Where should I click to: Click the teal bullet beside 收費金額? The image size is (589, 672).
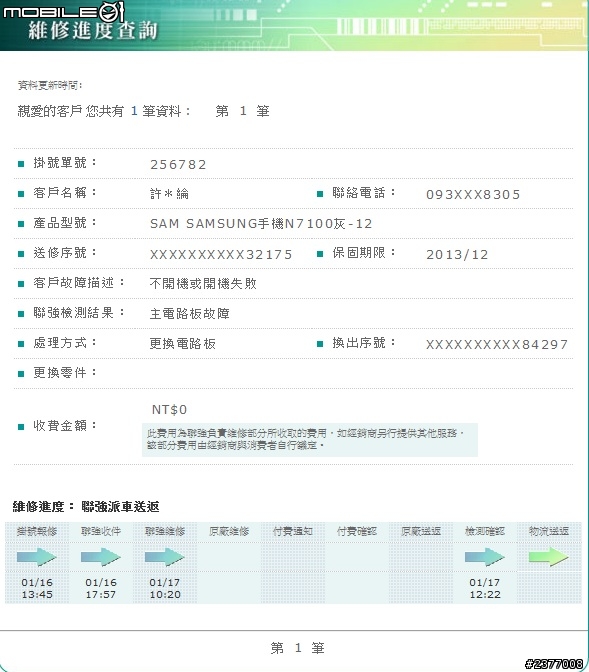coord(21,426)
